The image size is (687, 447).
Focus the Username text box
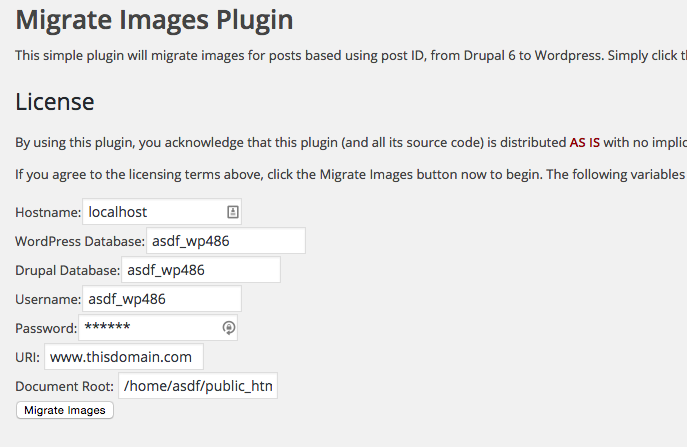[x=162, y=299]
